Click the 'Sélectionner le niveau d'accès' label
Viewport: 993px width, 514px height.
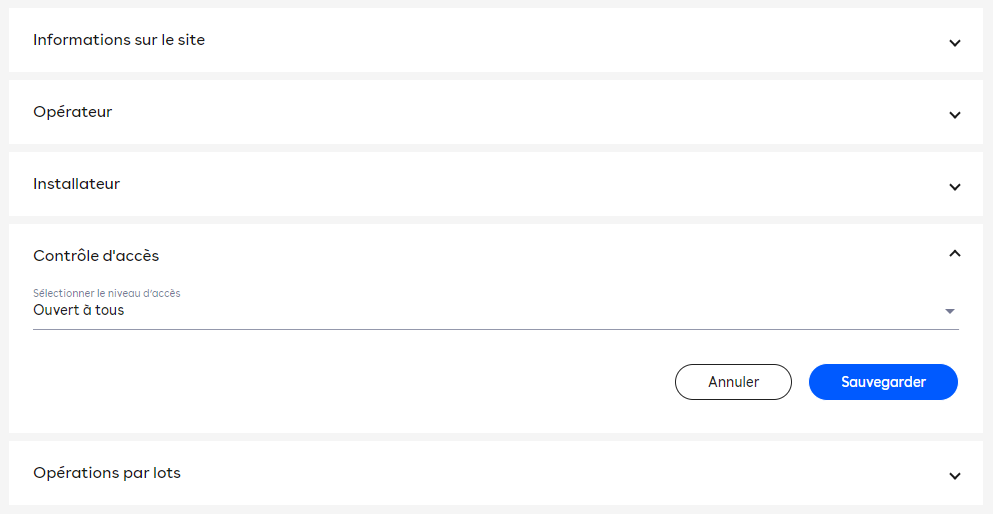point(106,294)
